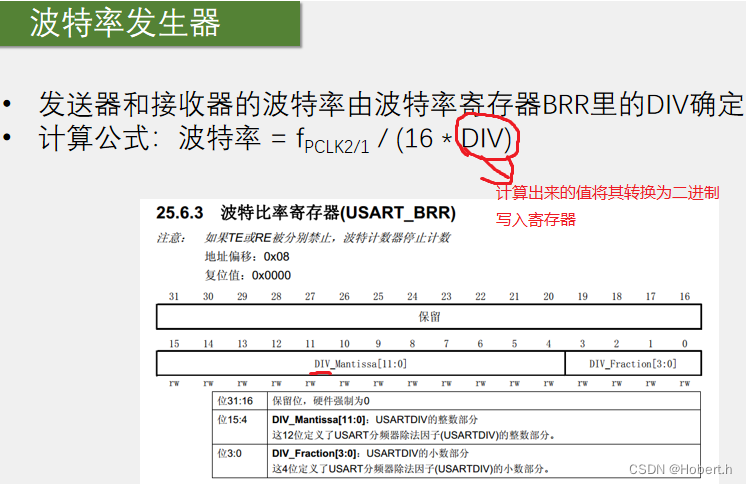747x484 pixels.
Task: Click bit number 16 label
Action: click(x=685, y=296)
